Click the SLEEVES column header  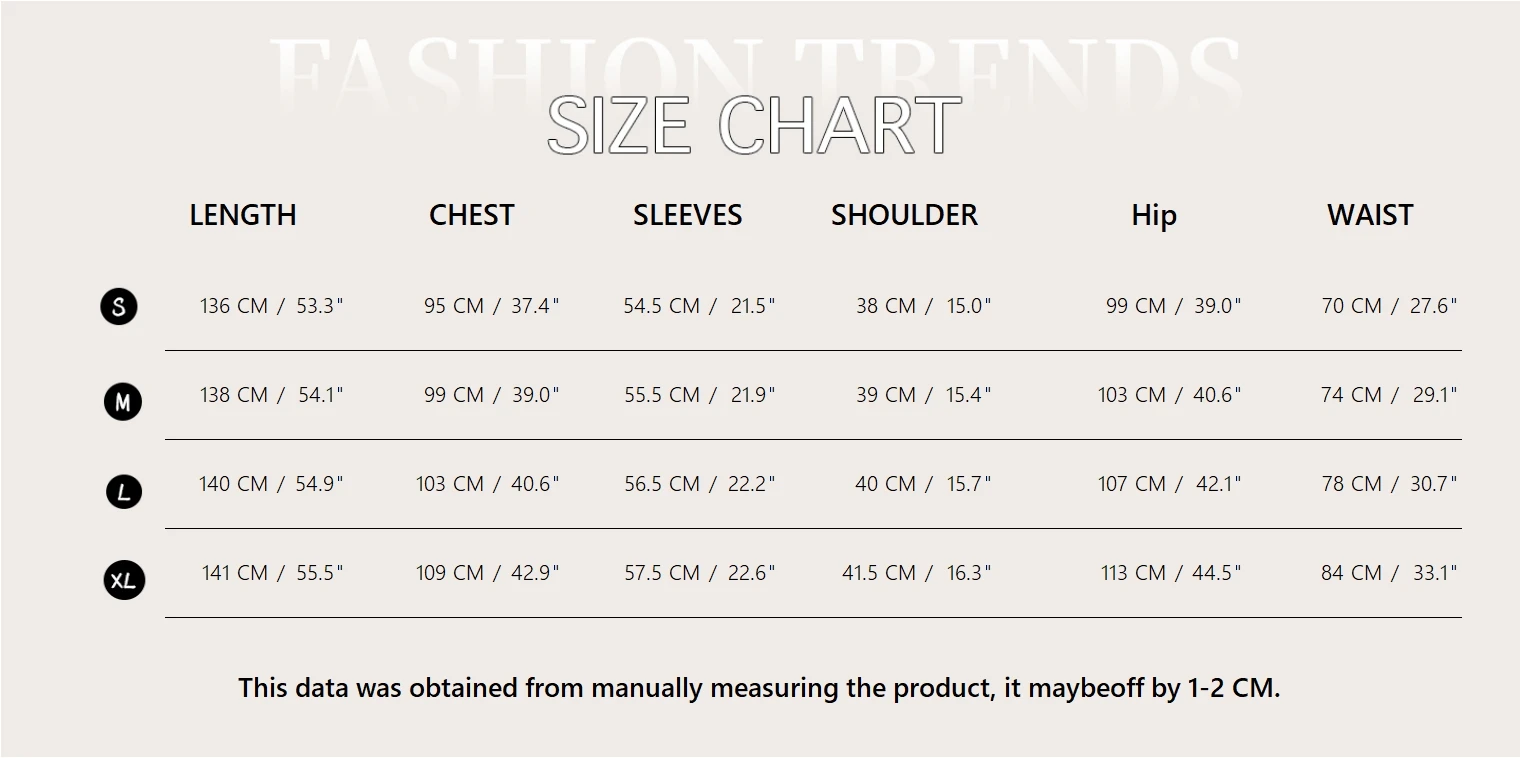click(687, 215)
